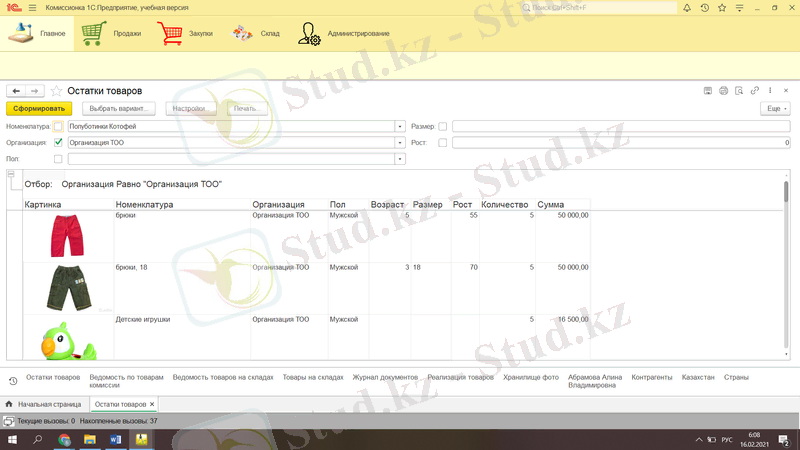Open Хранилище фото link

click(x=531, y=377)
